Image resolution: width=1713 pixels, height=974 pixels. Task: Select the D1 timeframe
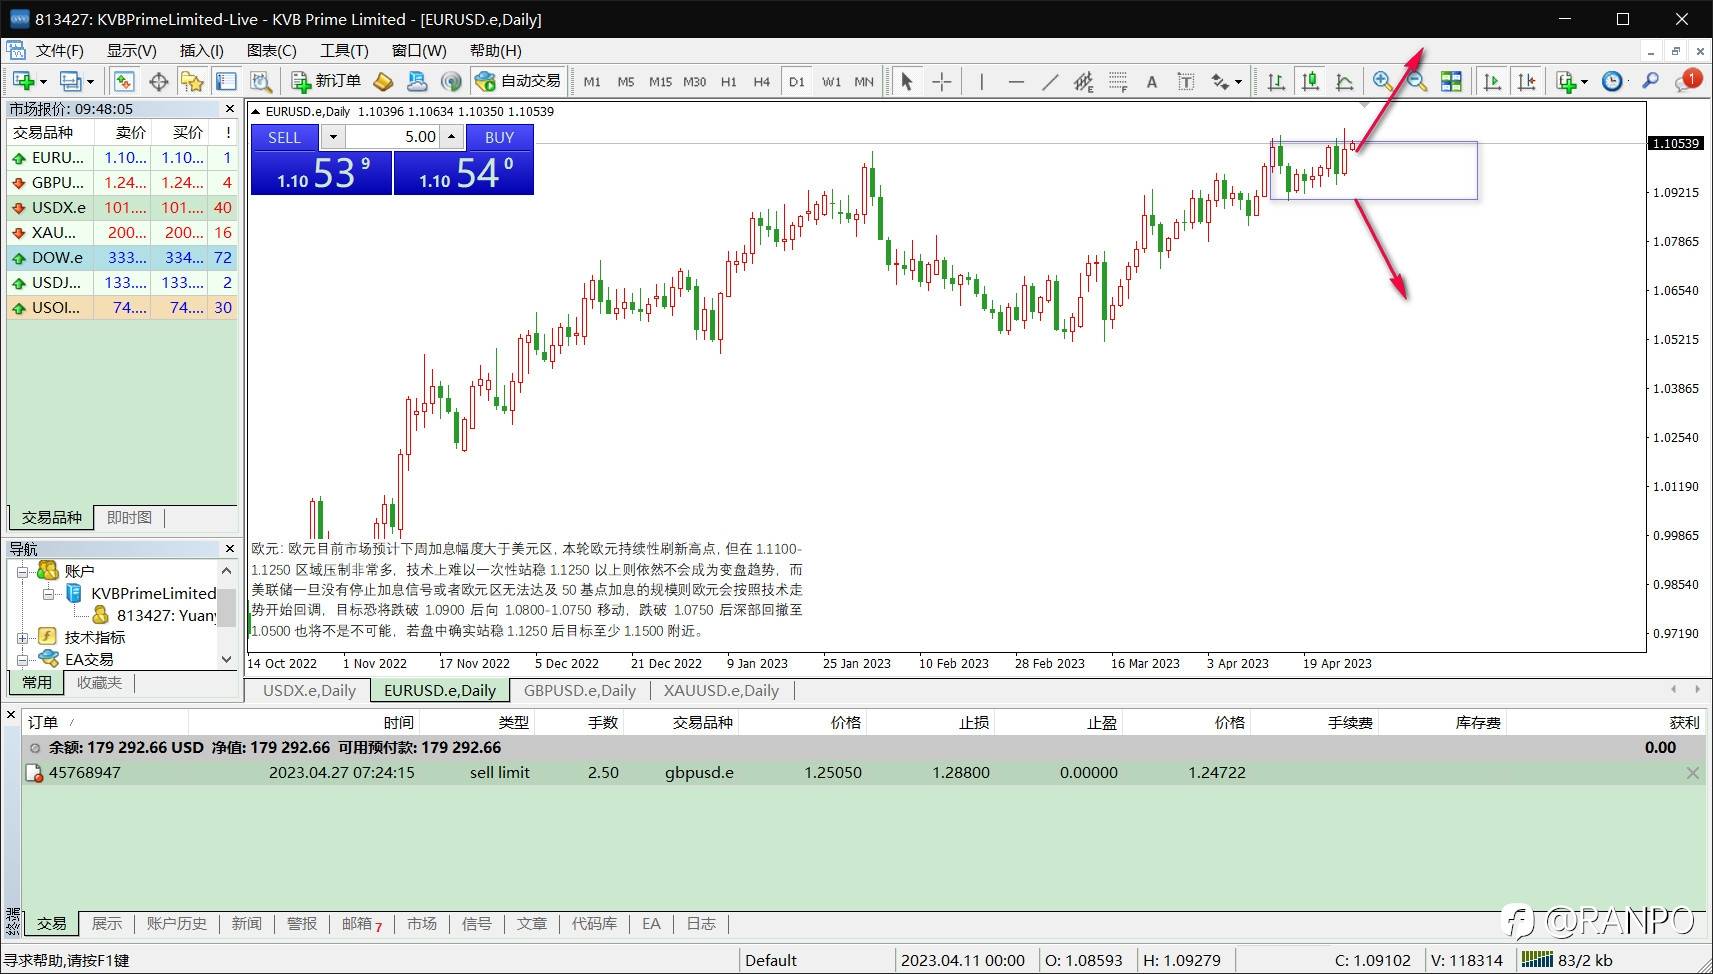pos(796,82)
